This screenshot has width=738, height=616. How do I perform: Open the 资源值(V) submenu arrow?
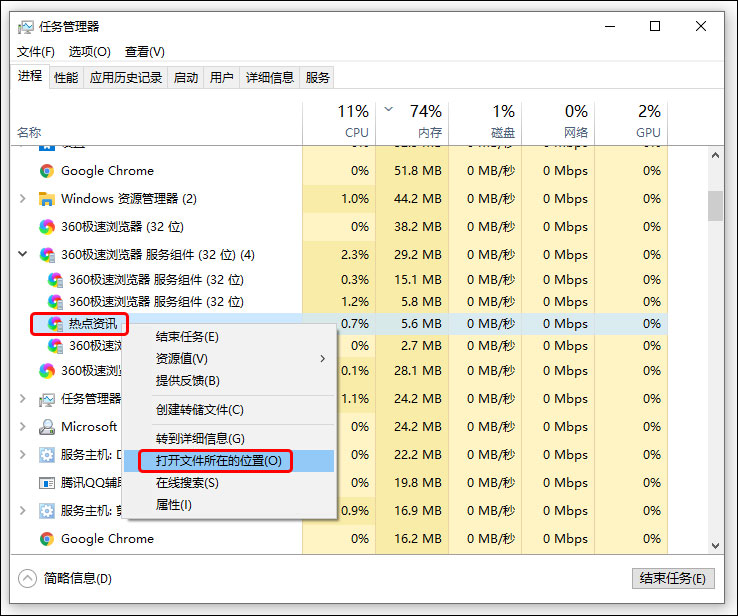pyautogui.click(x=322, y=359)
